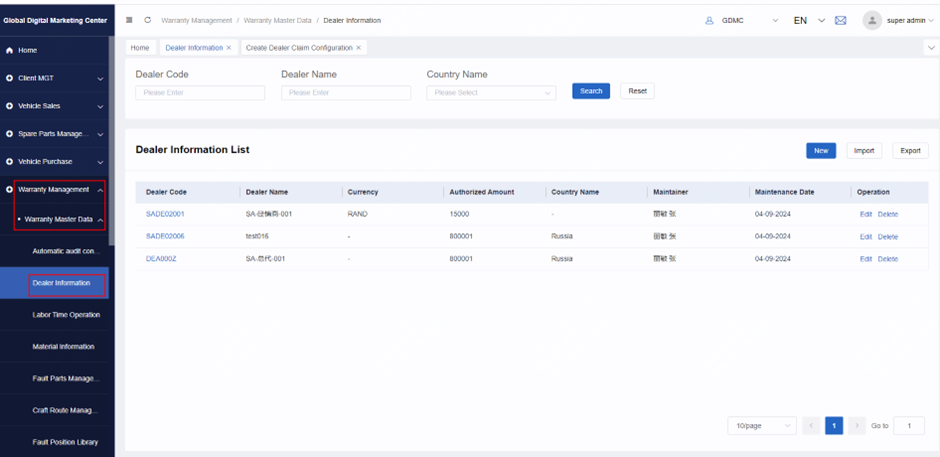Click the New dealer button

click(821, 151)
